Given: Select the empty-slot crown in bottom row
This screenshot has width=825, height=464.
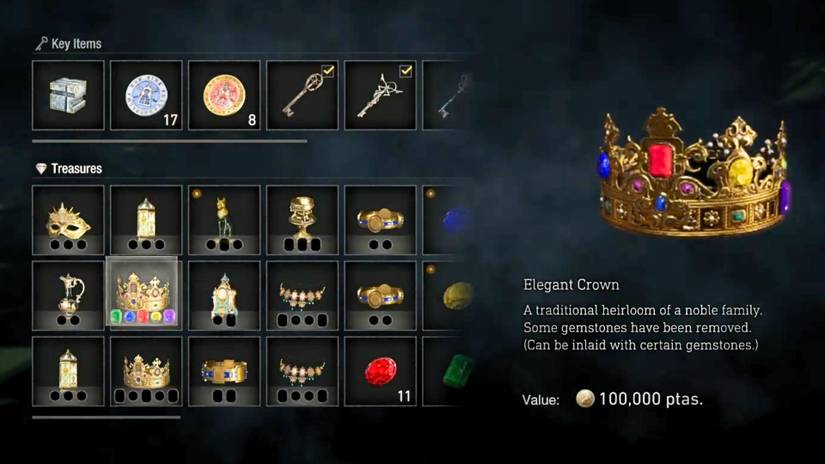Looking at the screenshot, I should tap(146, 371).
